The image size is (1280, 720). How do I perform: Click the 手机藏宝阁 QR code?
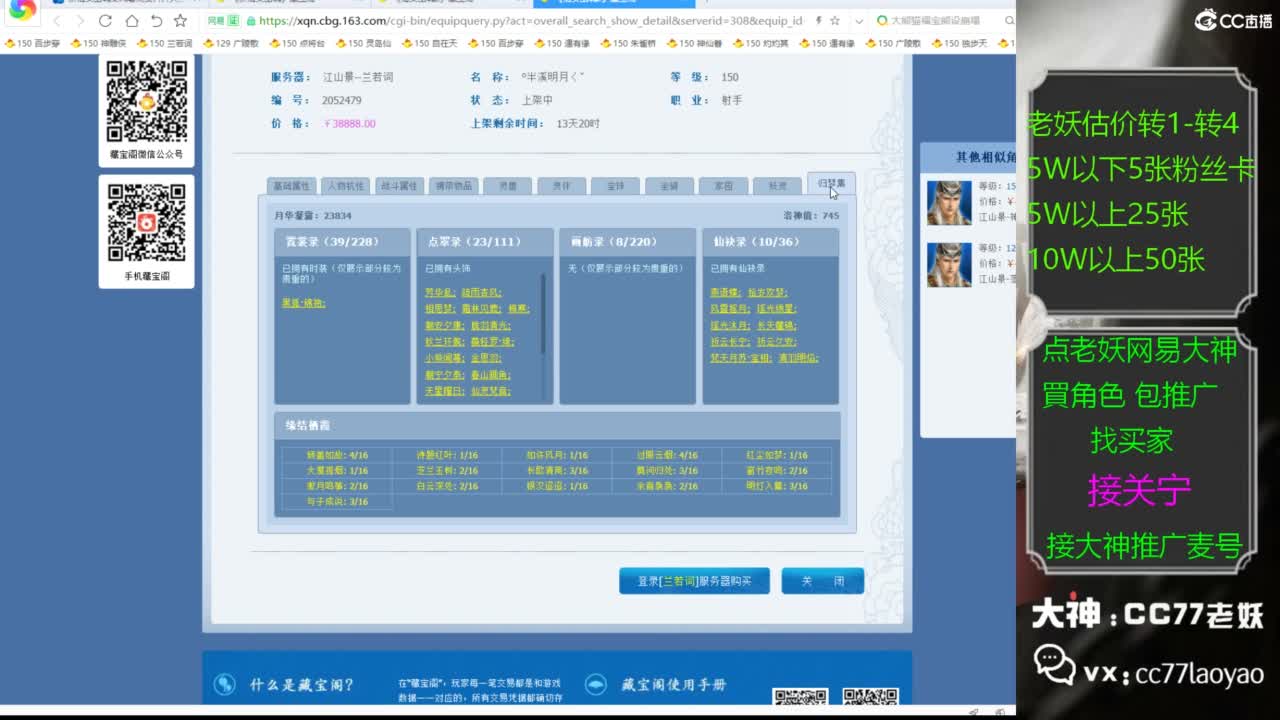click(147, 223)
